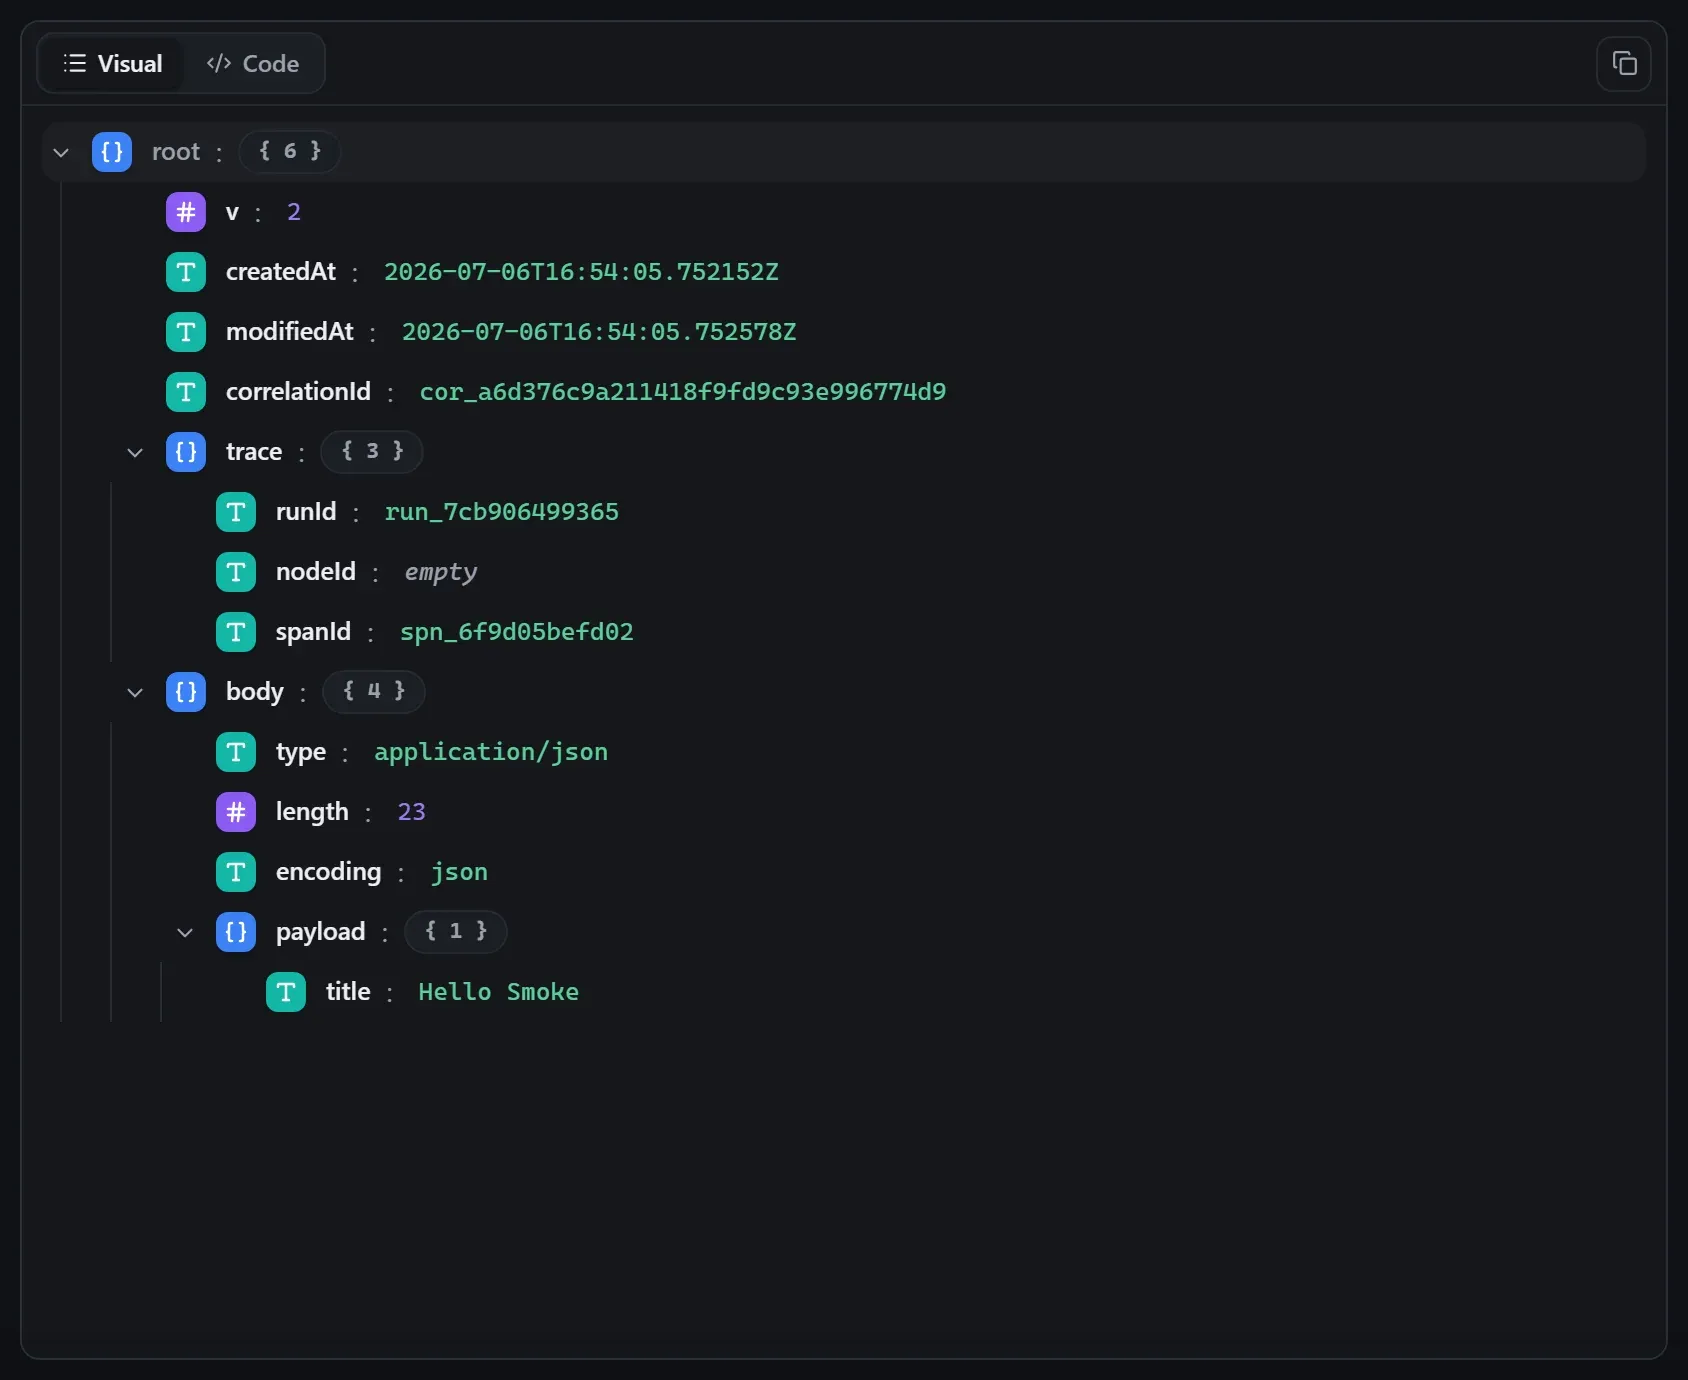This screenshot has width=1688, height=1380.
Task: Click the text icon beside encoding
Action: [236, 872]
